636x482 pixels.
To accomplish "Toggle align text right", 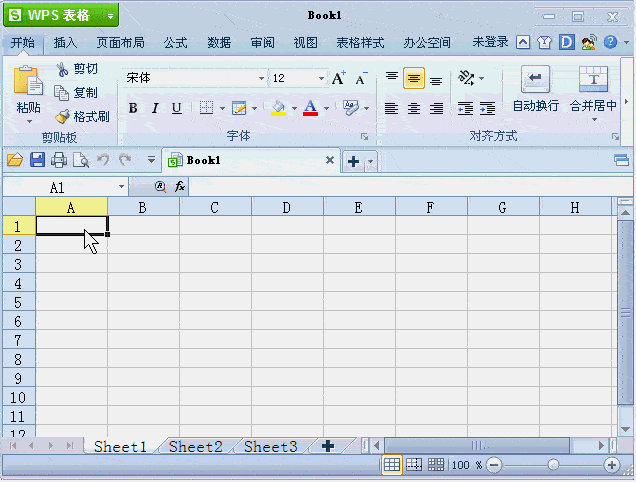I will point(436,108).
